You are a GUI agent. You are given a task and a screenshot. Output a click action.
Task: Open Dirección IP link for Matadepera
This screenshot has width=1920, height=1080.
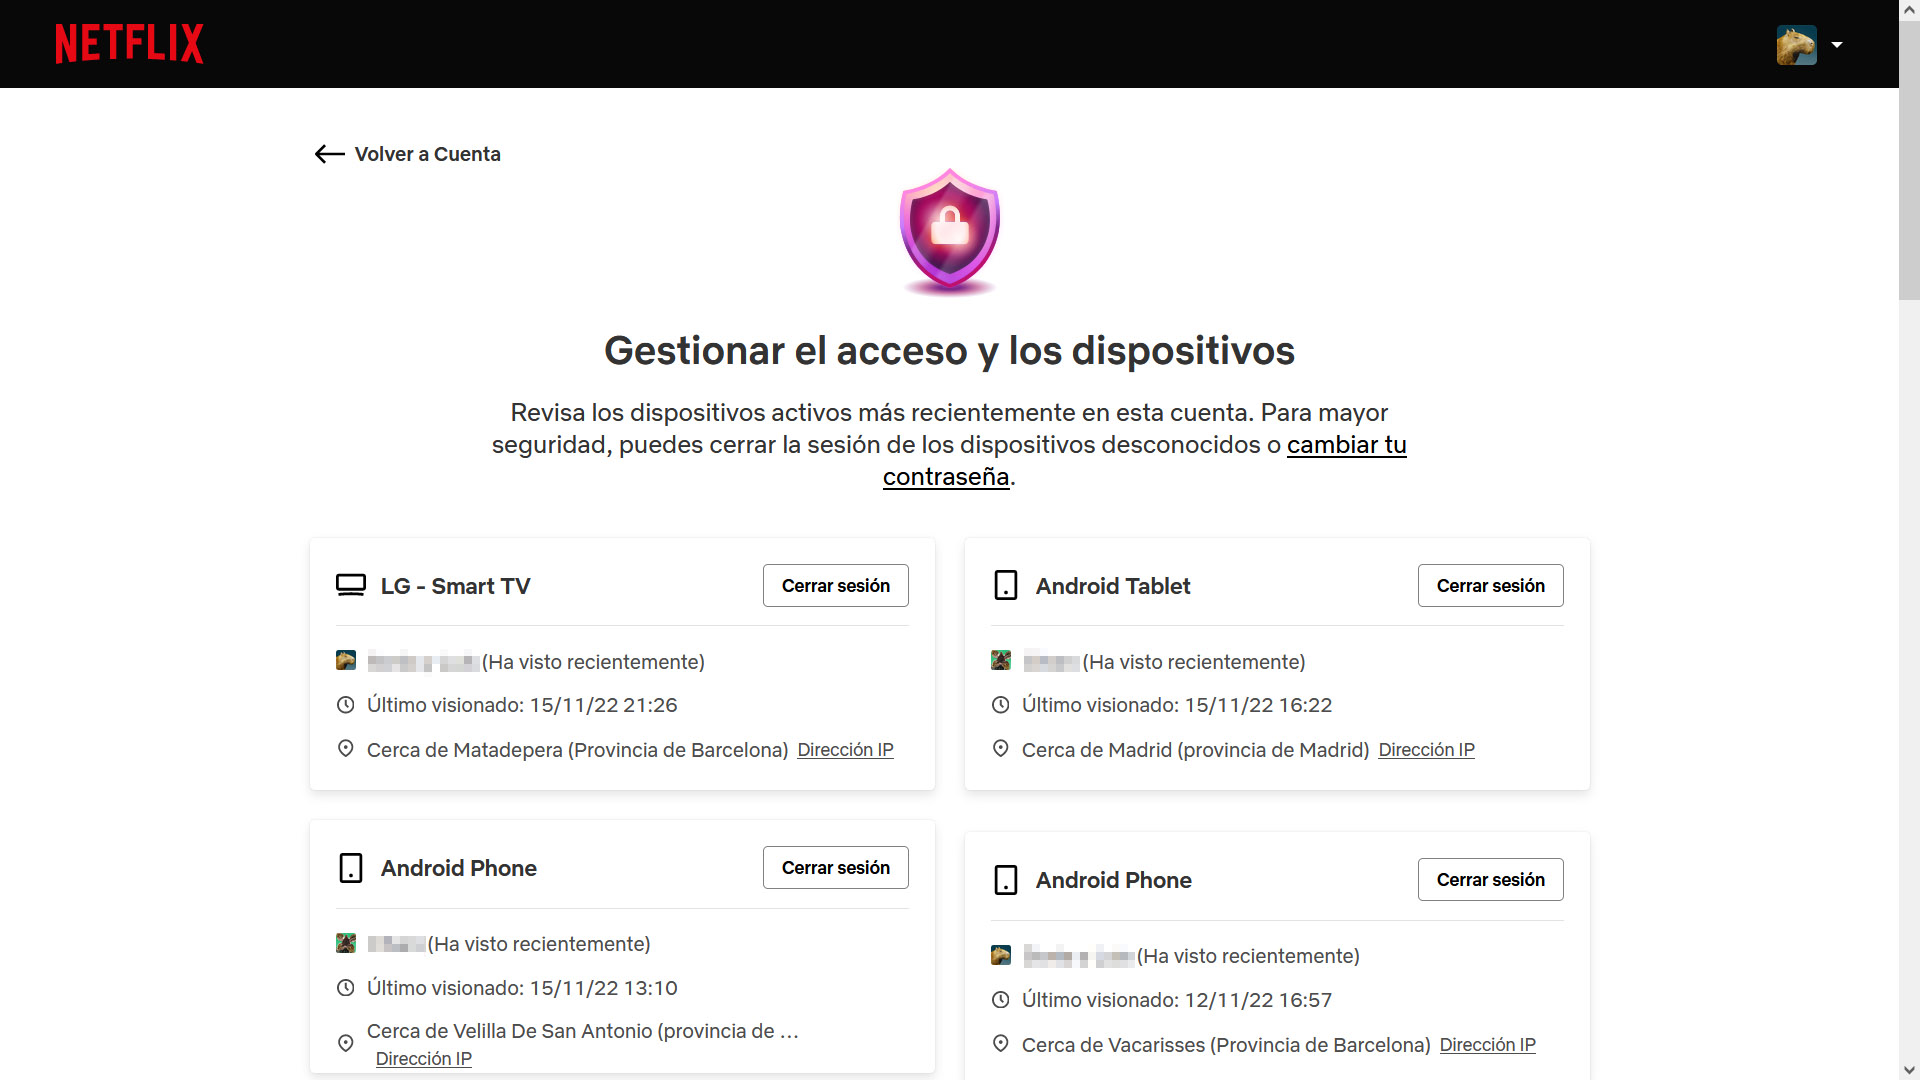pyautogui.click(x=845, y=750)
